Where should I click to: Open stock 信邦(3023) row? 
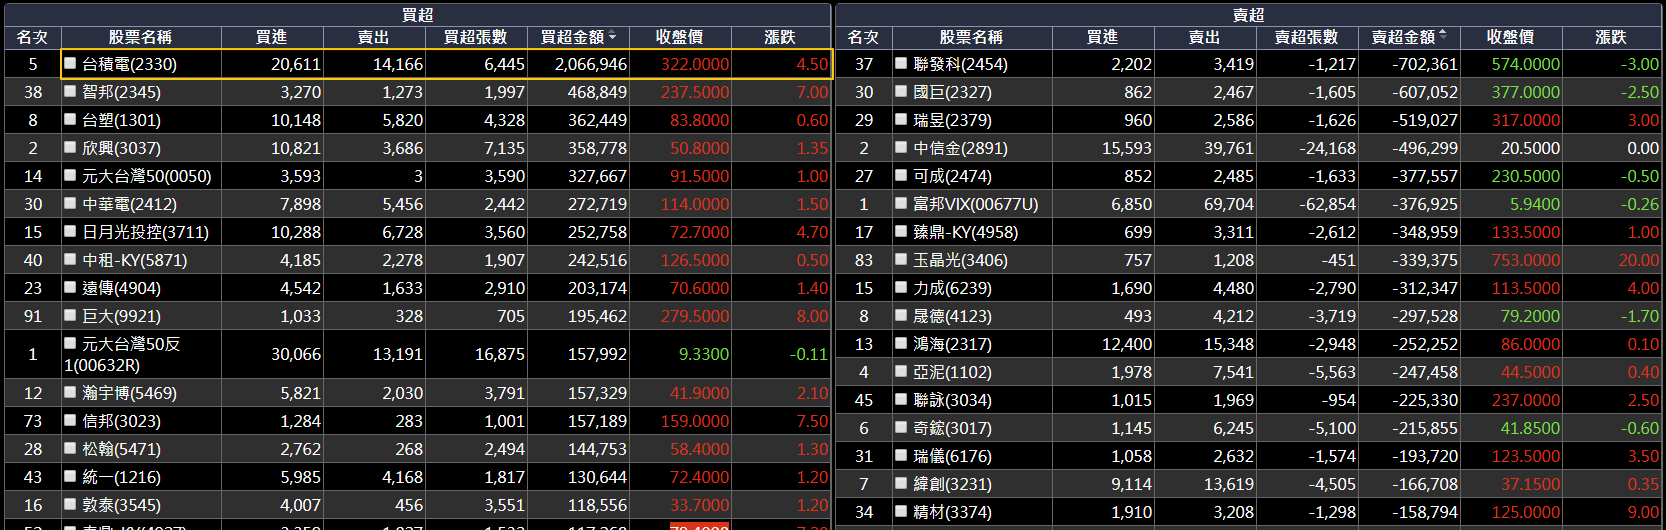tap(418, 421)
